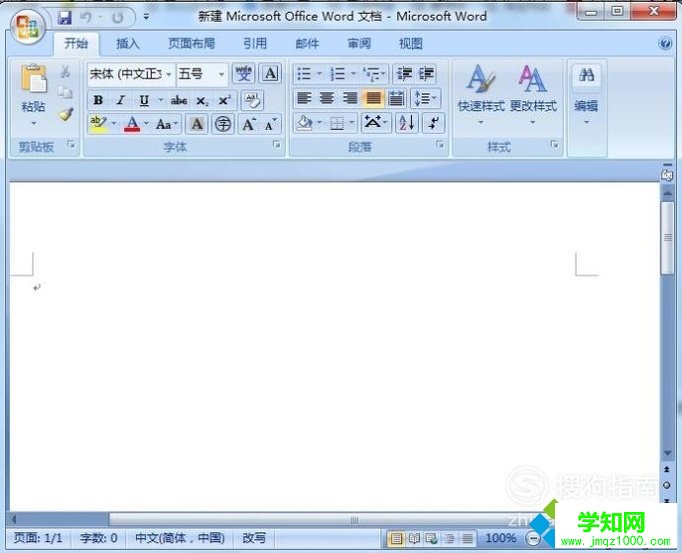Screen dimensions: 682x553
Task: Open Phonetic Guide (wén) icon
Action: [244, 74]
